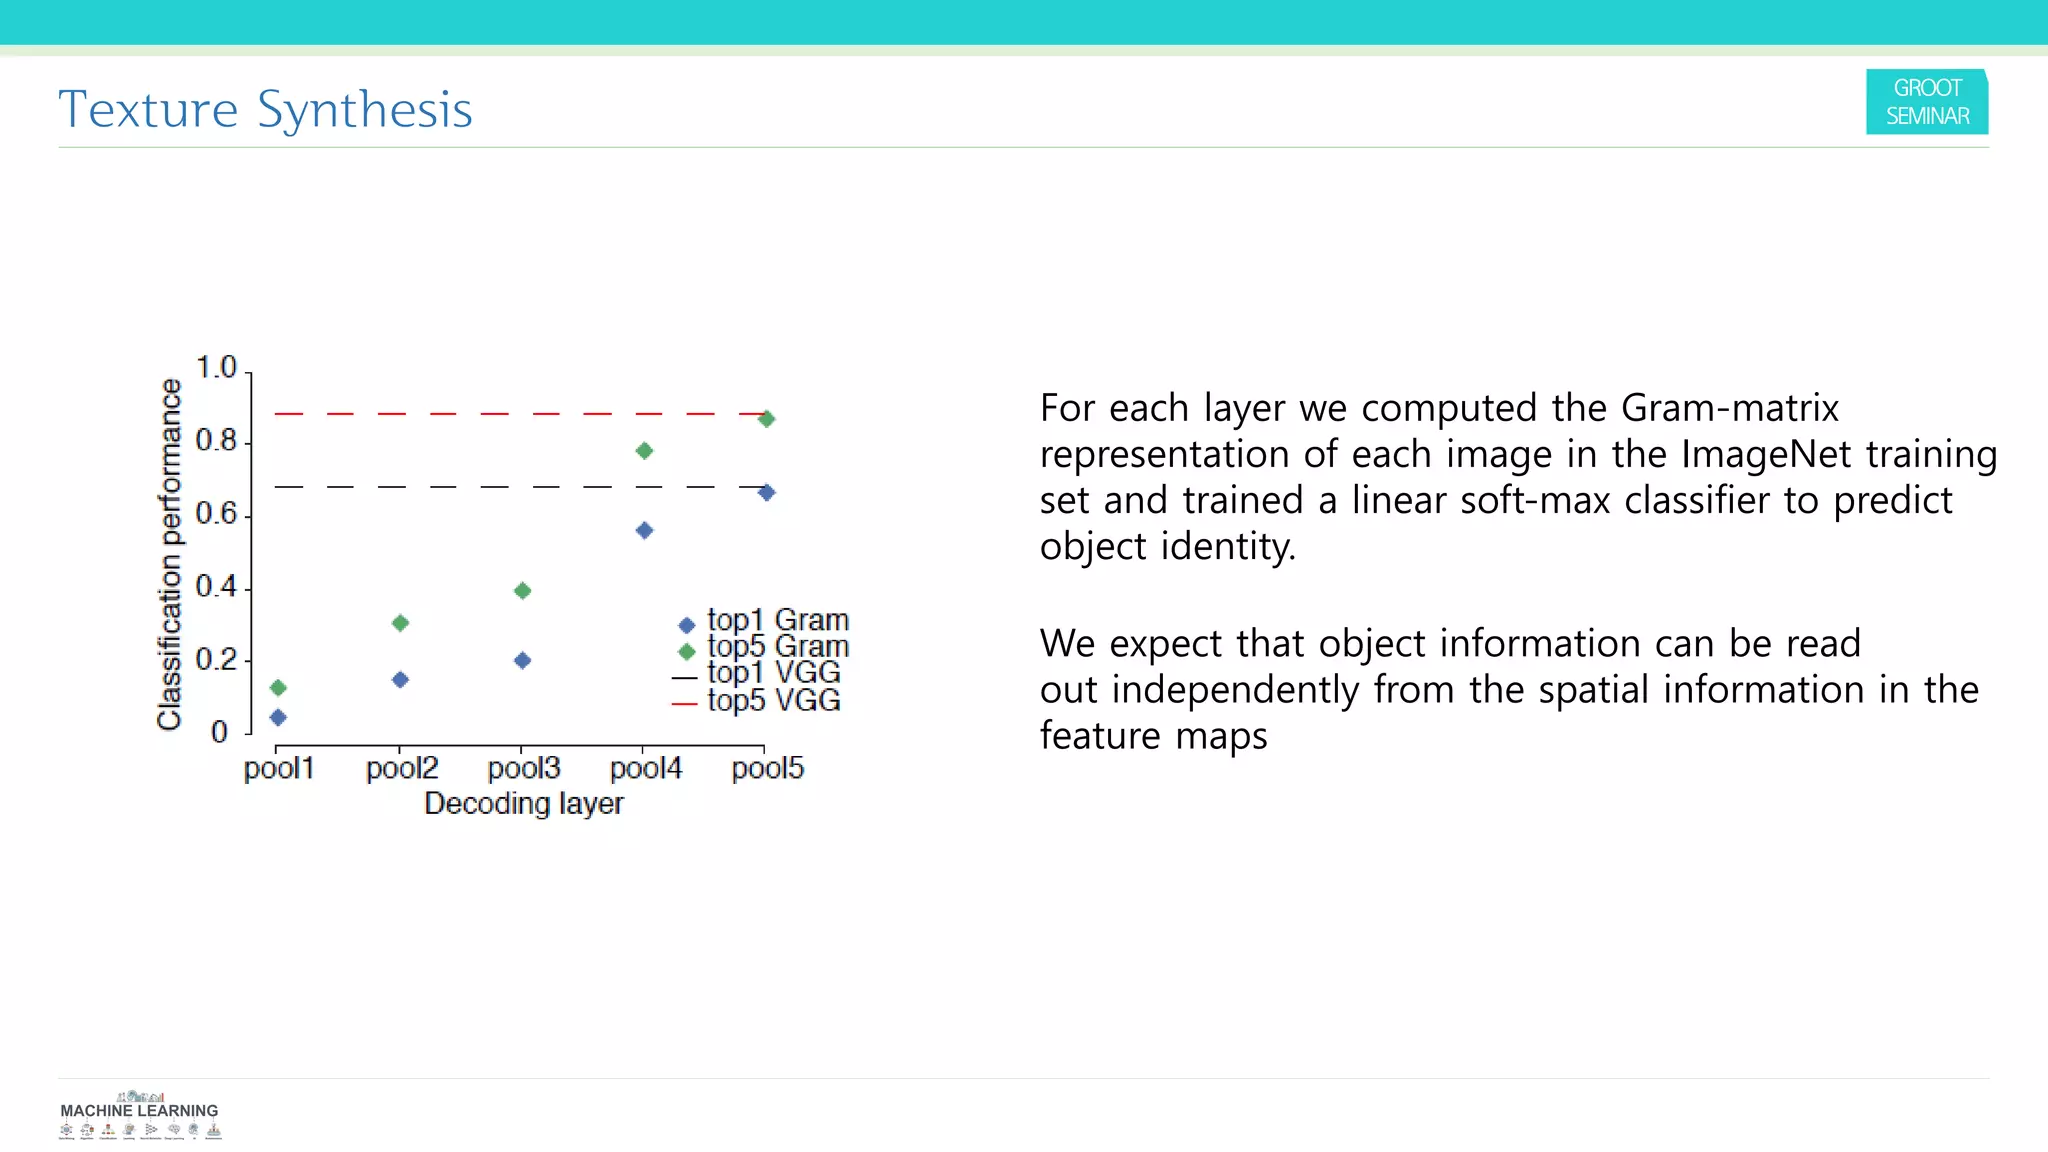Click the top1 Gram blue diamond legend marker
Image resolution: width=2048 pixels, height=1152 pixels.
pyautogui.click(x=686, y=625)
